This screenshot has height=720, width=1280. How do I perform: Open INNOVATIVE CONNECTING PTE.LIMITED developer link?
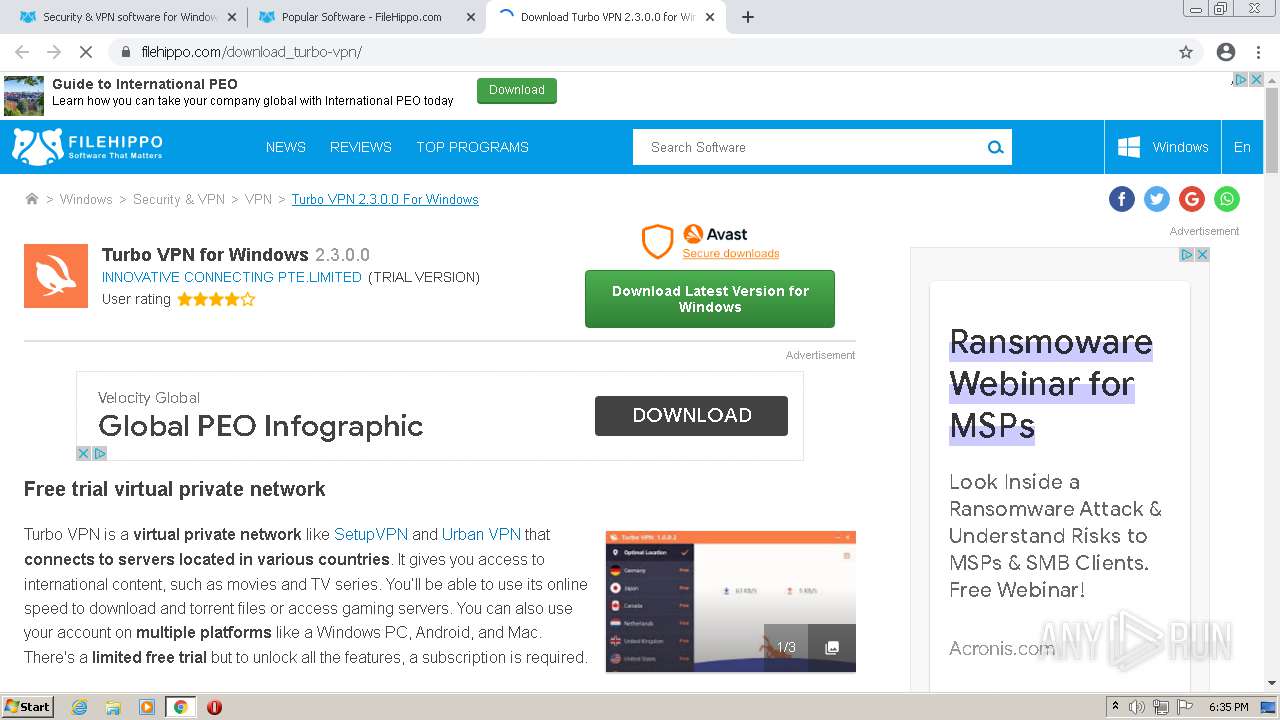pyautogui.click(x=232, y=277)
